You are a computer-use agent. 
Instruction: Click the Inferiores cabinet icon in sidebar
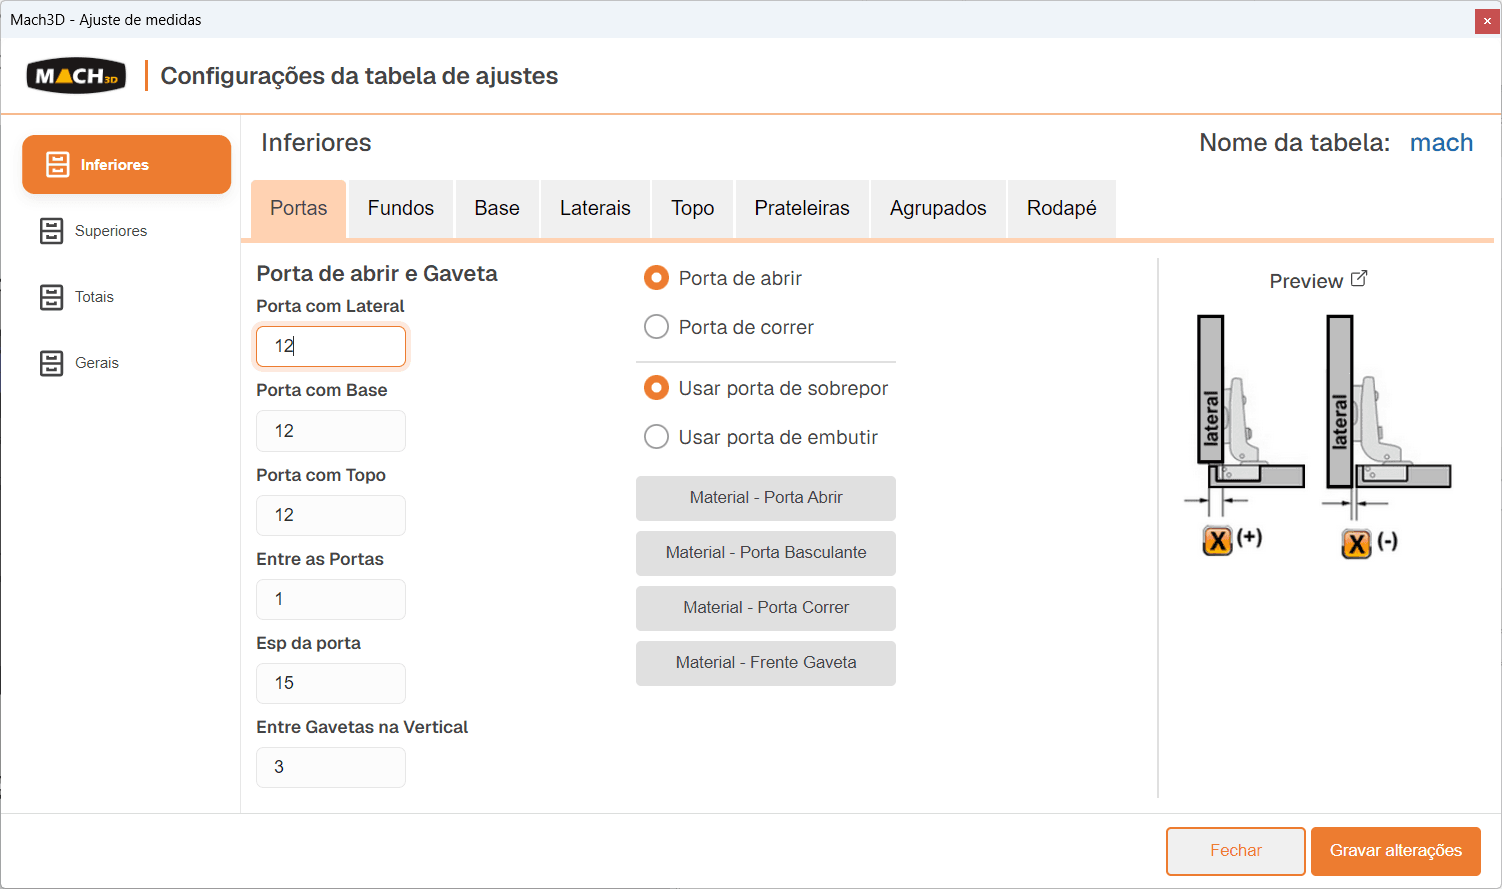point(58,165)
